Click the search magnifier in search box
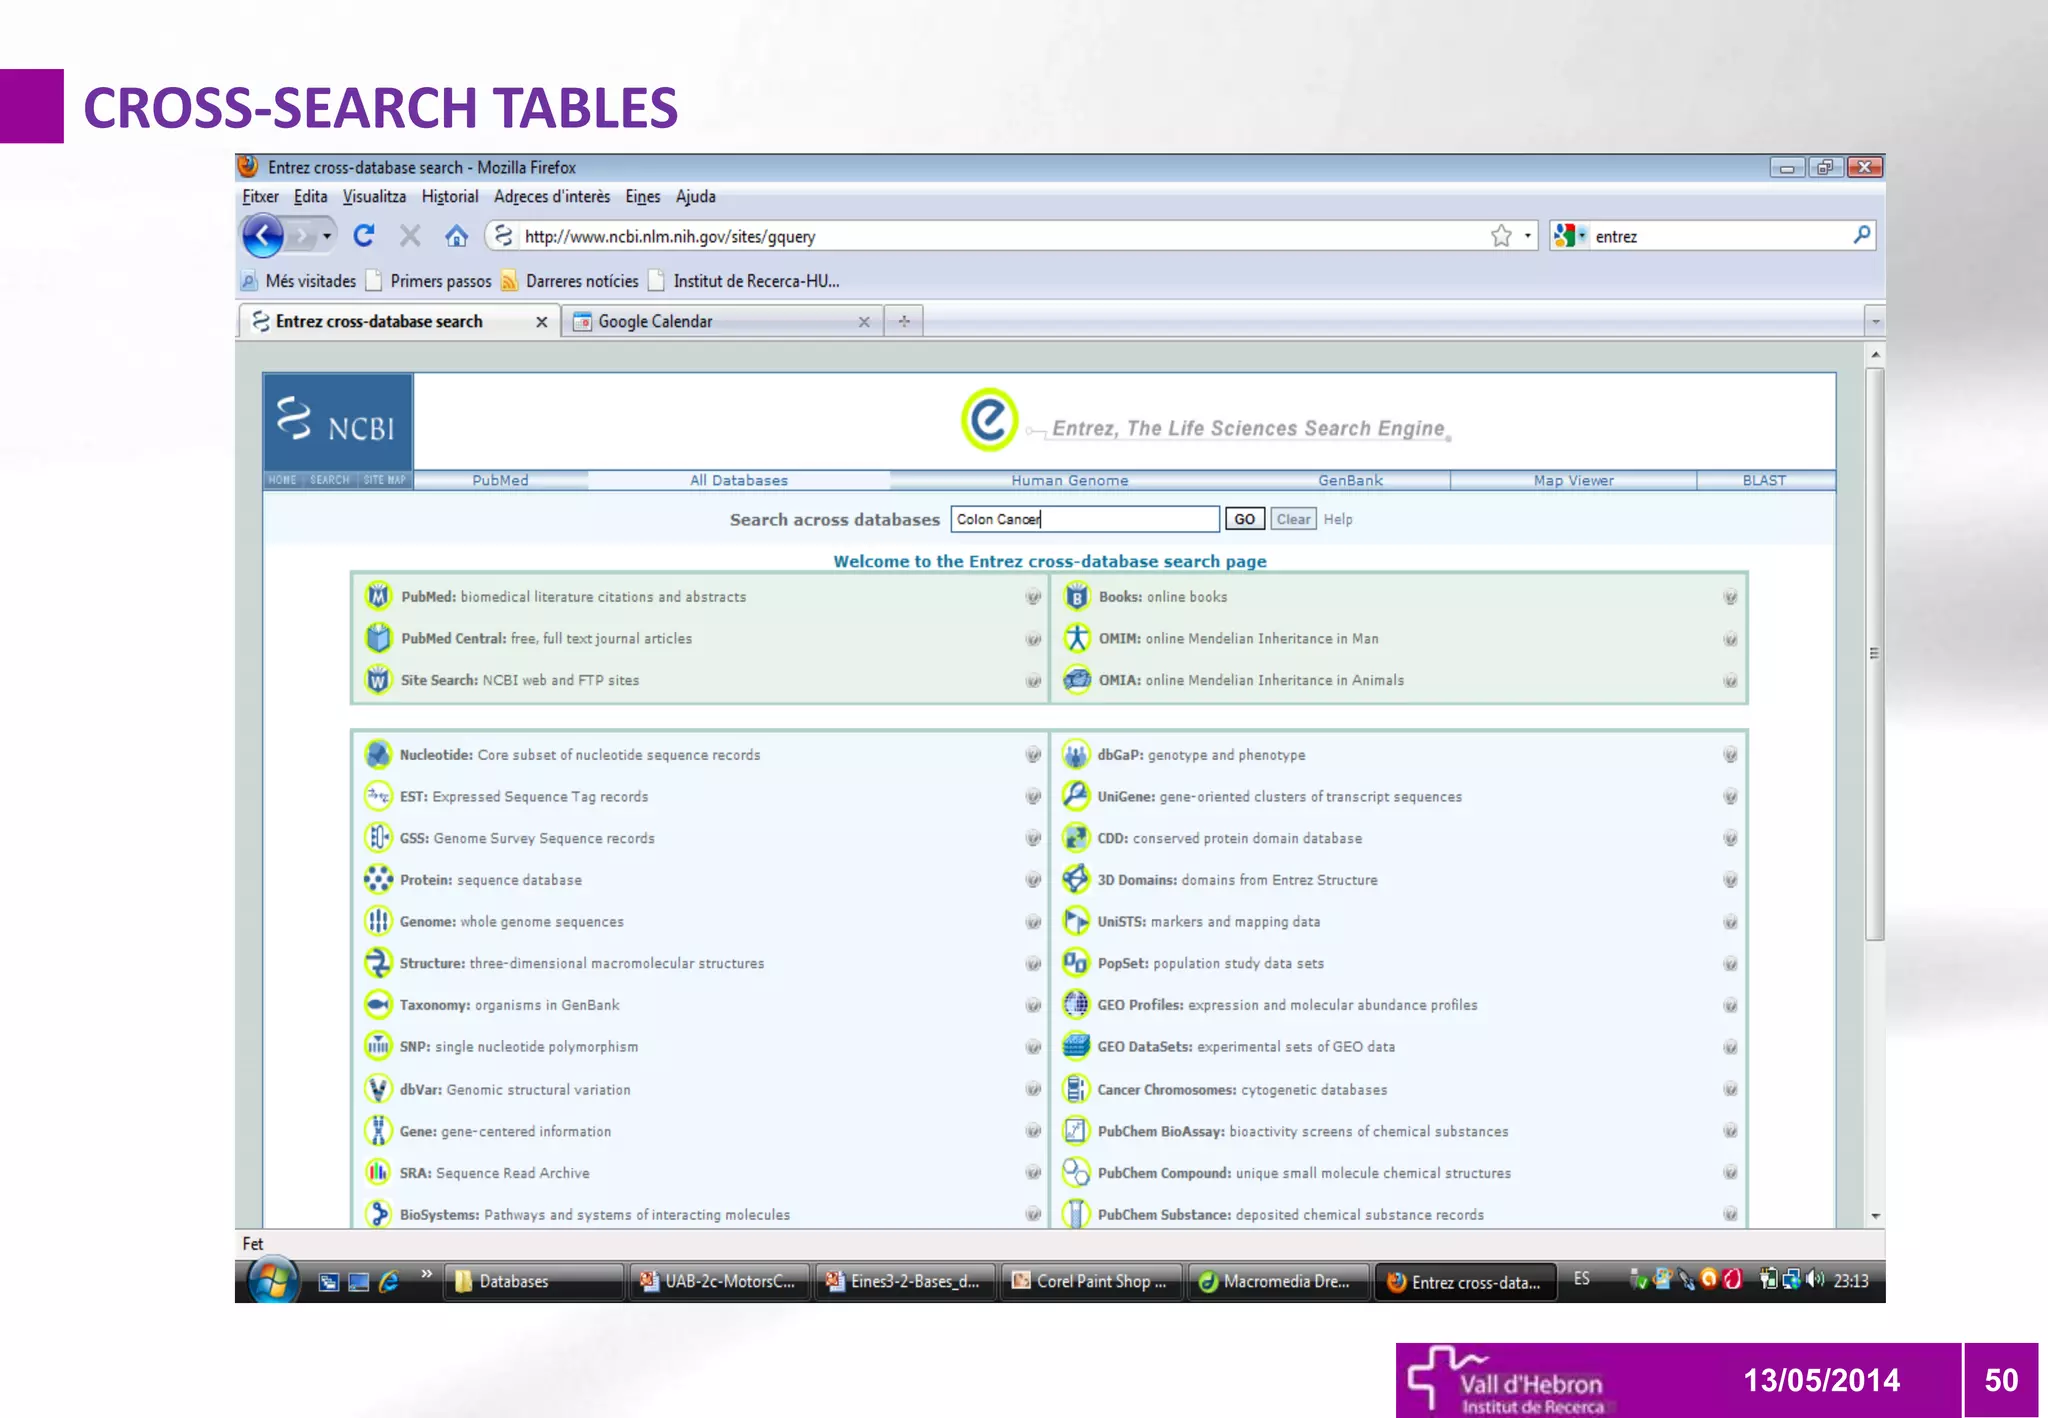Viewport: 2048px width, 1418px height. [1861, 235]
